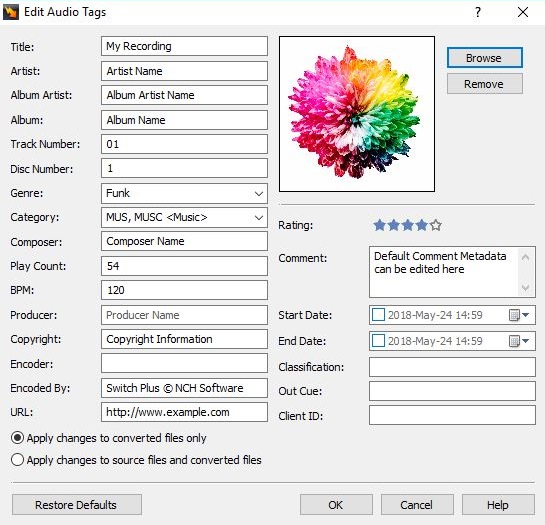Confirm with the OK button
Viewport: 545px width, 525px height.
[x=336, y=505]
